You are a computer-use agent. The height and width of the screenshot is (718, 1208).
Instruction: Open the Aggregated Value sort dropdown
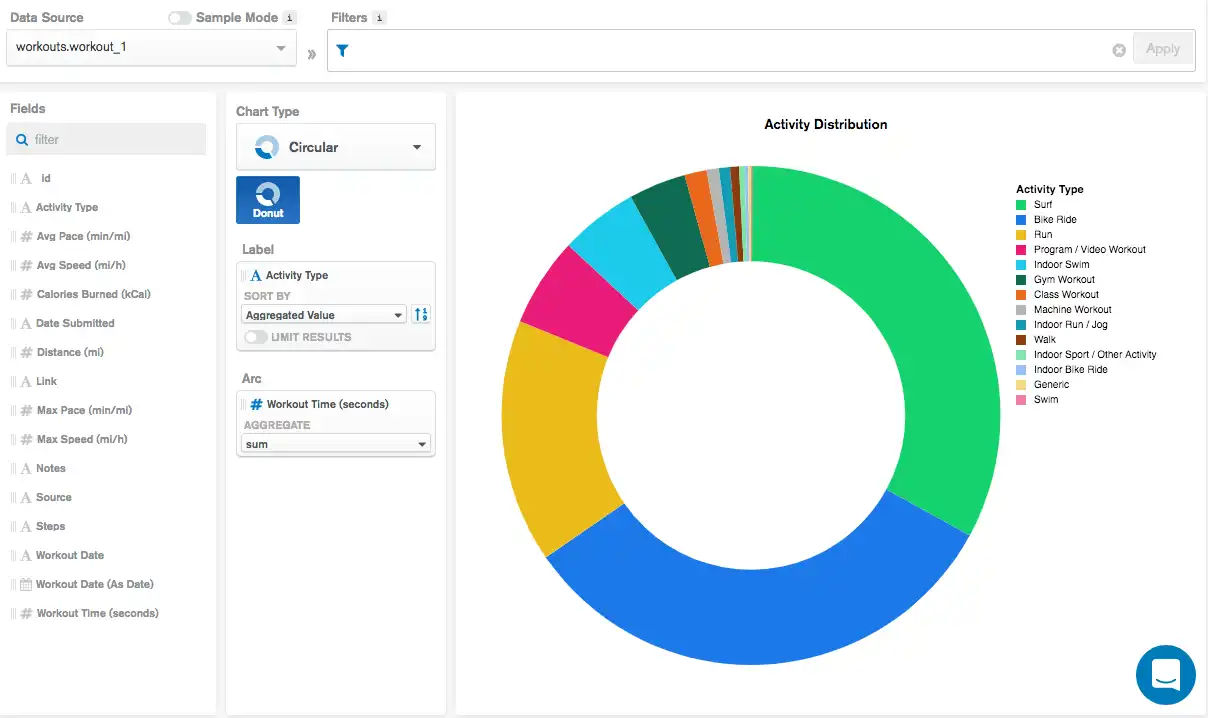[322, 314]
